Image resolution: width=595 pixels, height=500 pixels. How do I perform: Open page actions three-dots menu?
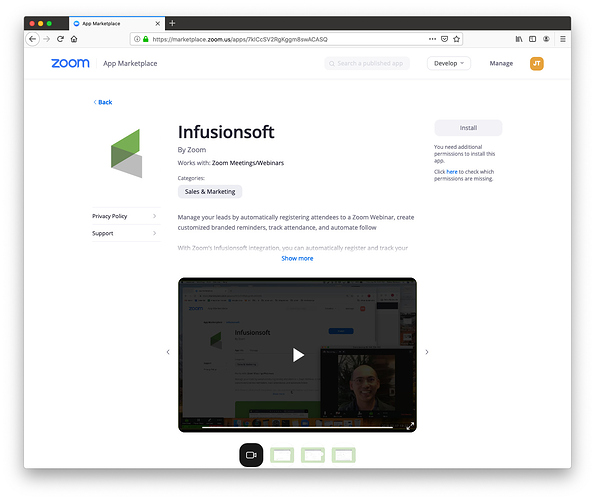(432, 39)
